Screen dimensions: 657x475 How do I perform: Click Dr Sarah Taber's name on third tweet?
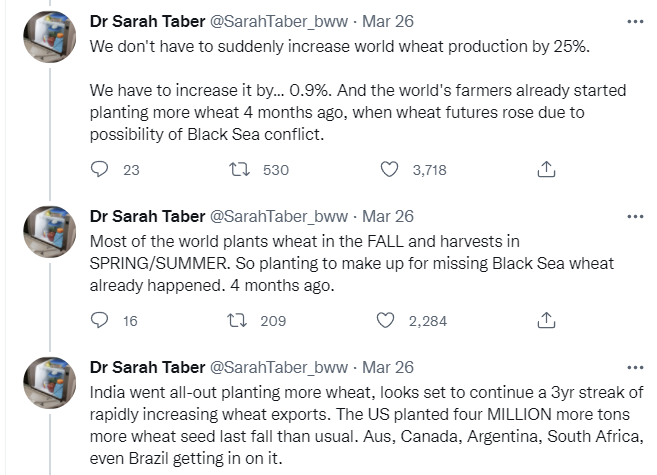(x=145, y=367)
